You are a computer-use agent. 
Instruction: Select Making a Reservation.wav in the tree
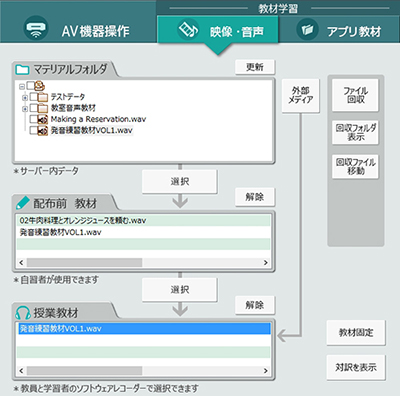point(98,119)
